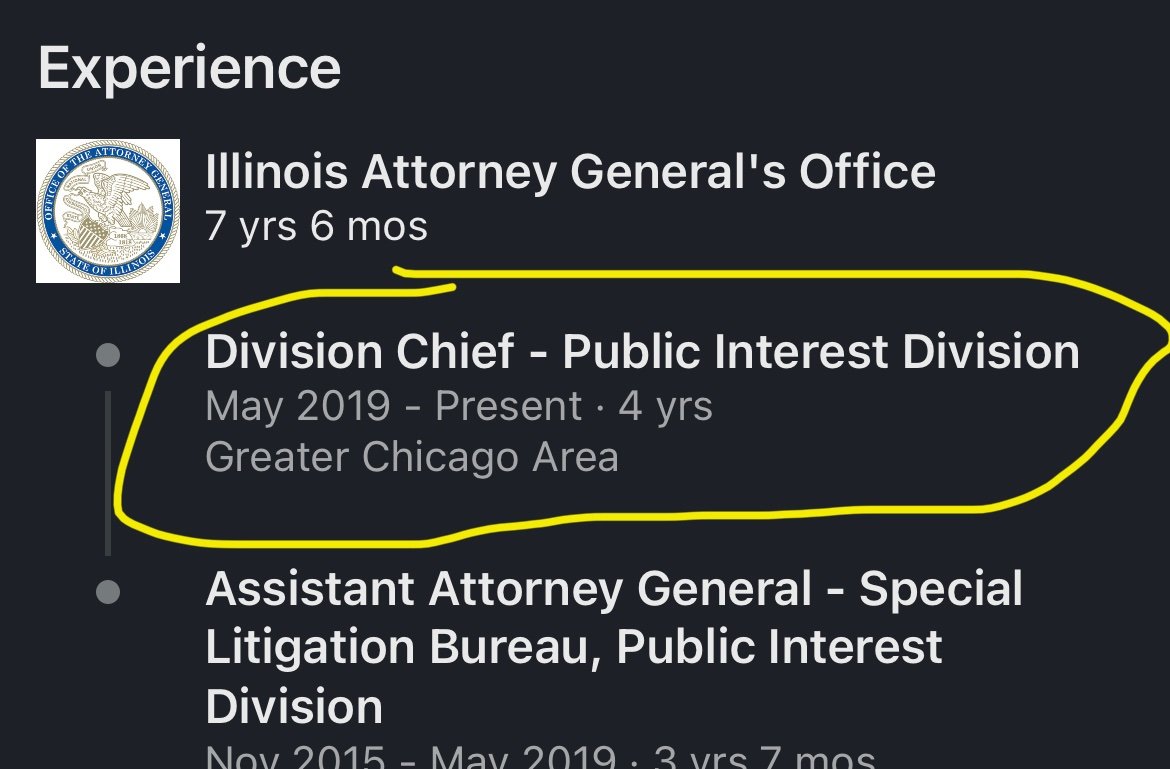Image resolution: width=1170 pixels, height=769 pixels.
Task: Click the "7 yrs 6 mos" total duration text
Action: [316, 226]
